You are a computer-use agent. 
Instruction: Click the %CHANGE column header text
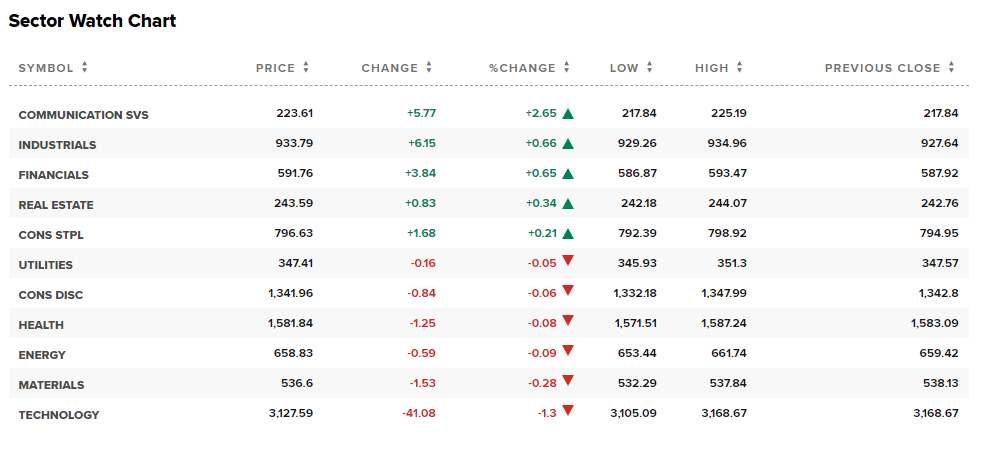(522, 68)
